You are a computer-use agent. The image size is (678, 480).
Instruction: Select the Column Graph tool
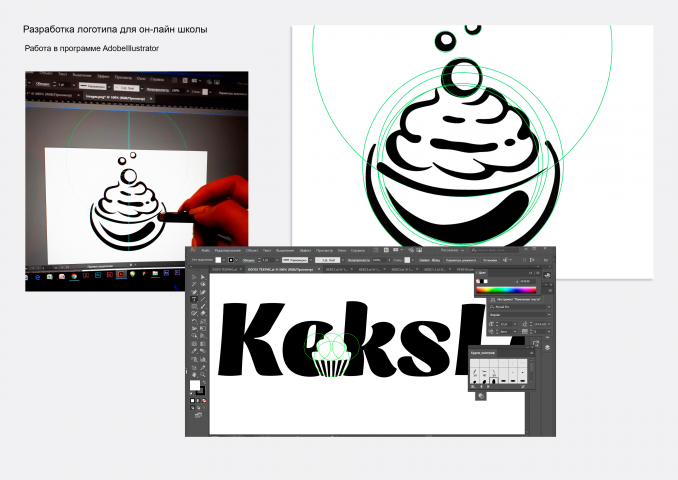pos(203,359)
